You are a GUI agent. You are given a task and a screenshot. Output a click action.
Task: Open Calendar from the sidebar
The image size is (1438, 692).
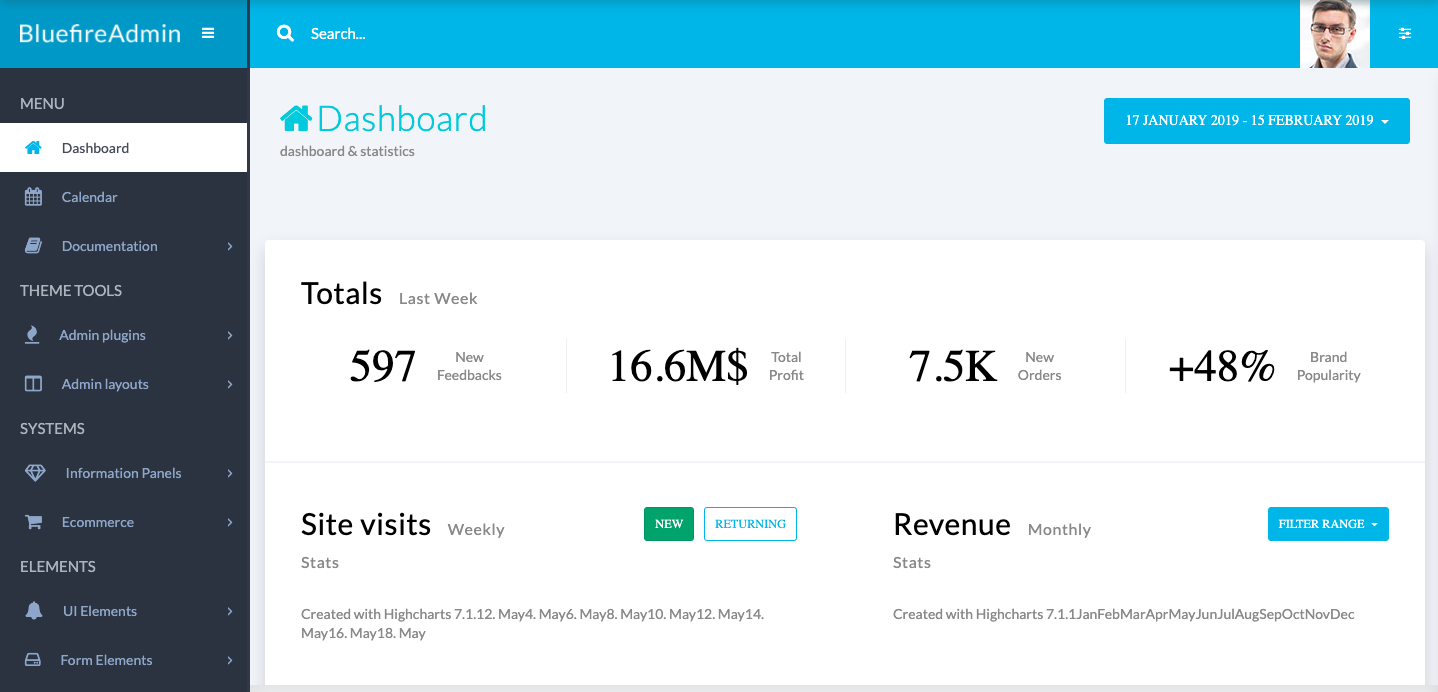[x=124, y=197]
